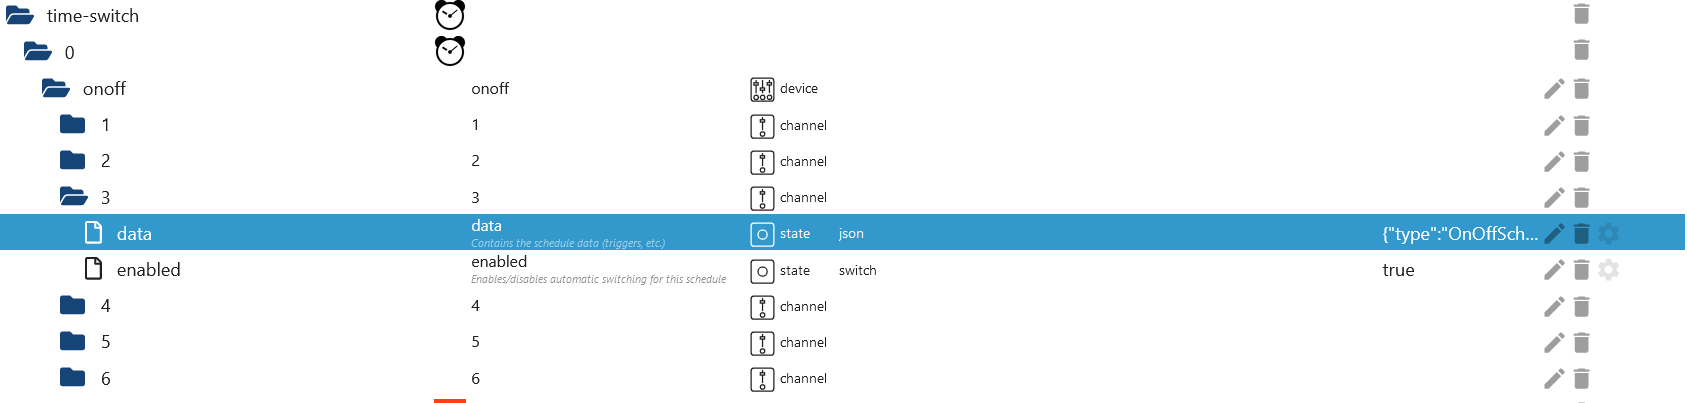
Task: Edit channel 1 with pencil icon
Action: click(x=1553, y=126)
